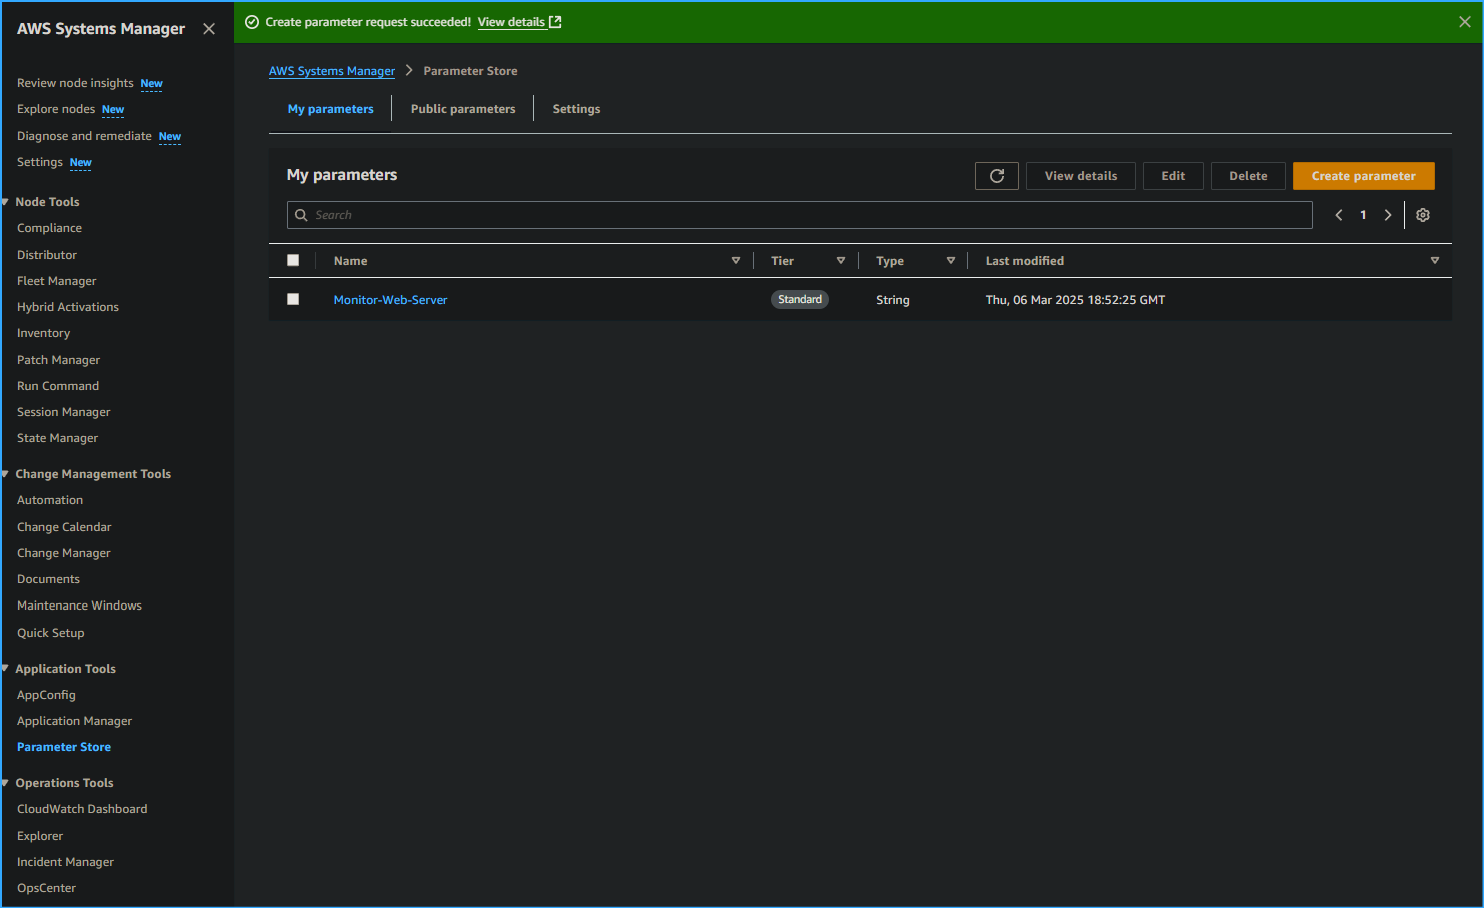Open the Type column filter
This screenshot has width=1484, height=908.
pos(950,260)
